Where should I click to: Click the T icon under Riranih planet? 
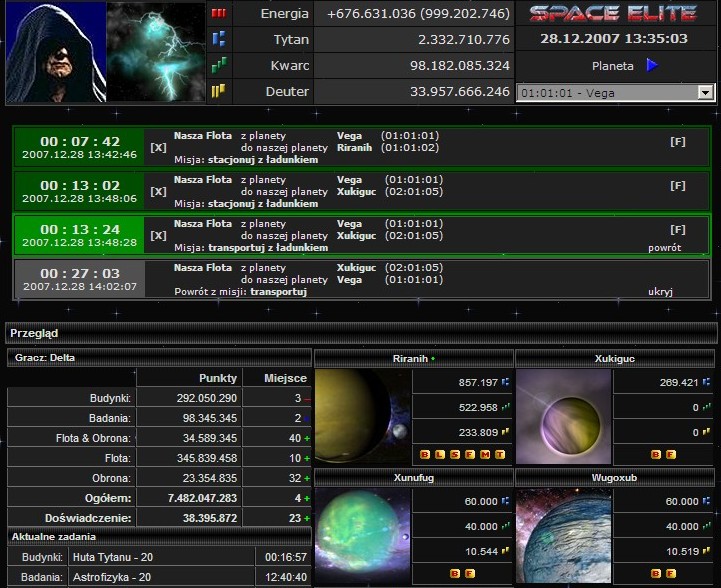[500, 454]
